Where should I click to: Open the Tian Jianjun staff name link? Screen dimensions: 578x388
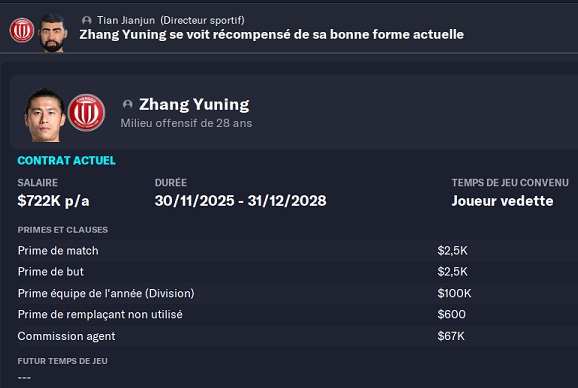[x=126, y=20]
